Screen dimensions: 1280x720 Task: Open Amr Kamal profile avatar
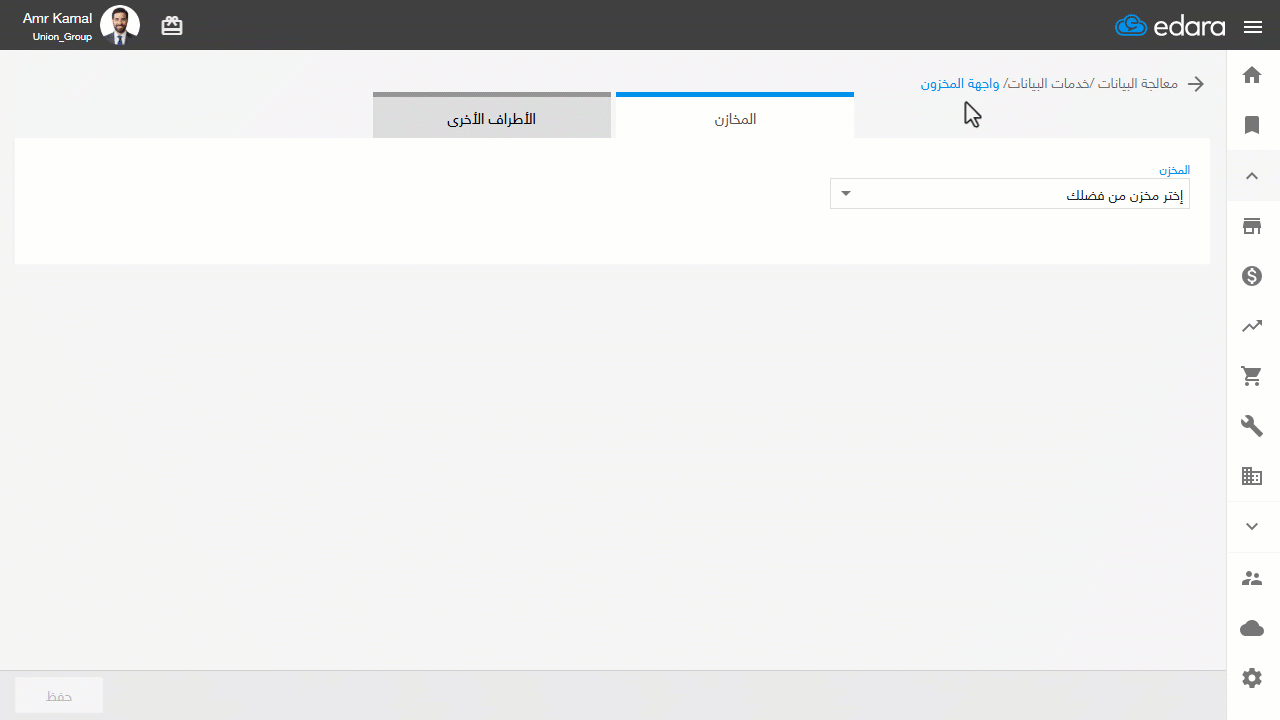coord(120,26)
